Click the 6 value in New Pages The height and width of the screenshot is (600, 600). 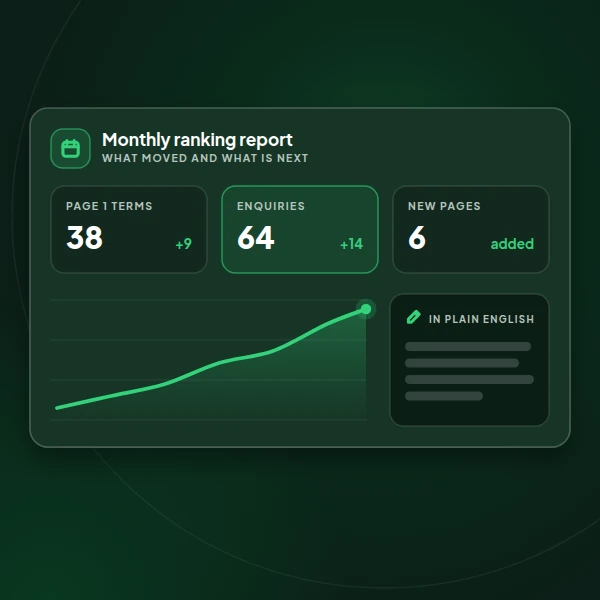coord(417,238)
